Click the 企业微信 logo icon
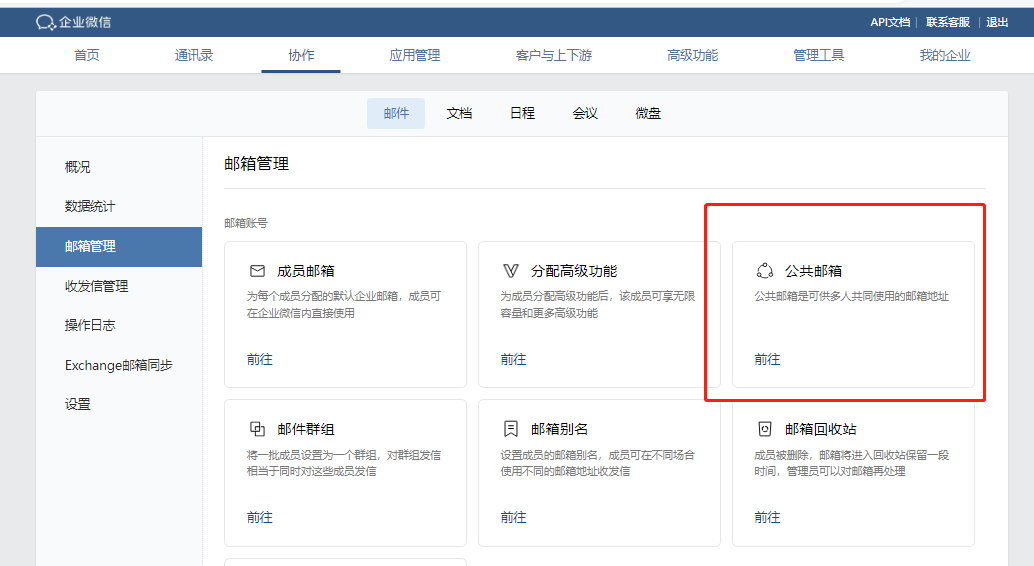The height and width of the screenshot is (566, 1034). click(45, 22)
